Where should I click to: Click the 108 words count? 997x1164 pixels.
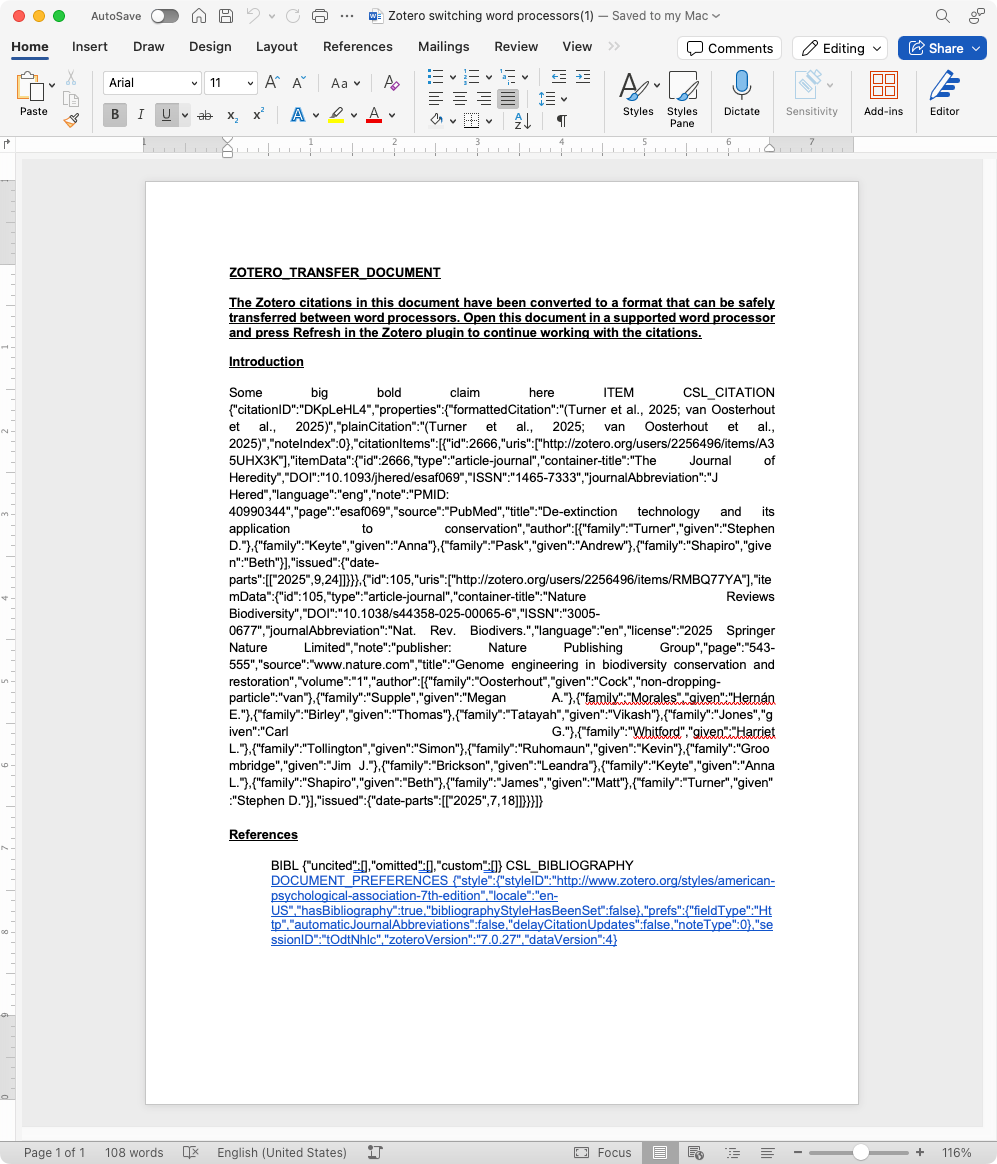tap(134, 1152)
